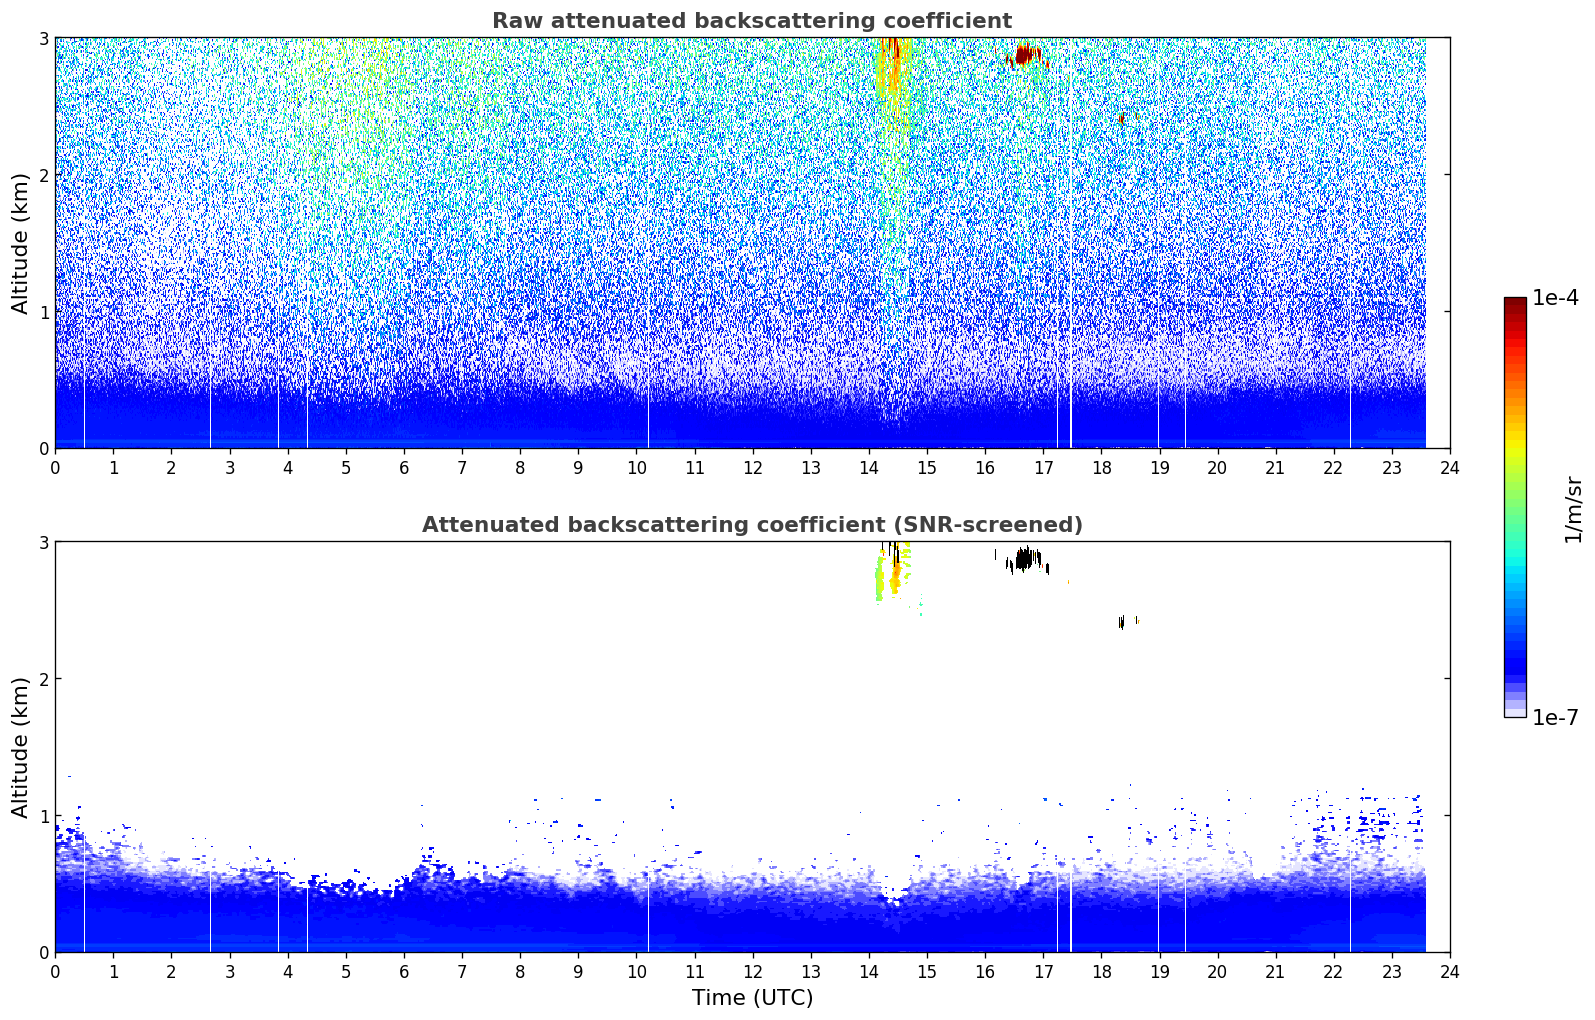Viewport: 1595px width, 1020px height.
Task: Click the colorbar's '1e-4' maximum label
Action: coord(1555,298)
